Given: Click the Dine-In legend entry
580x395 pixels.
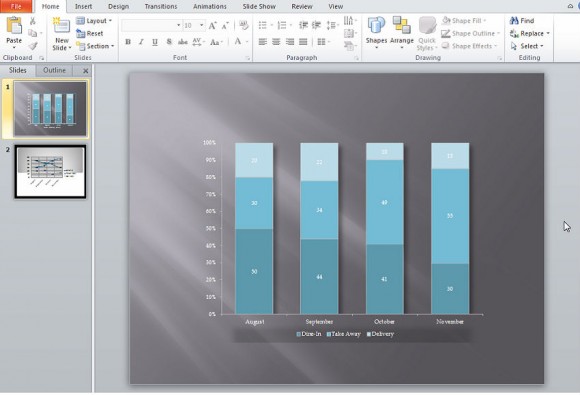Looking at the screenshot, I should (309, 334).
